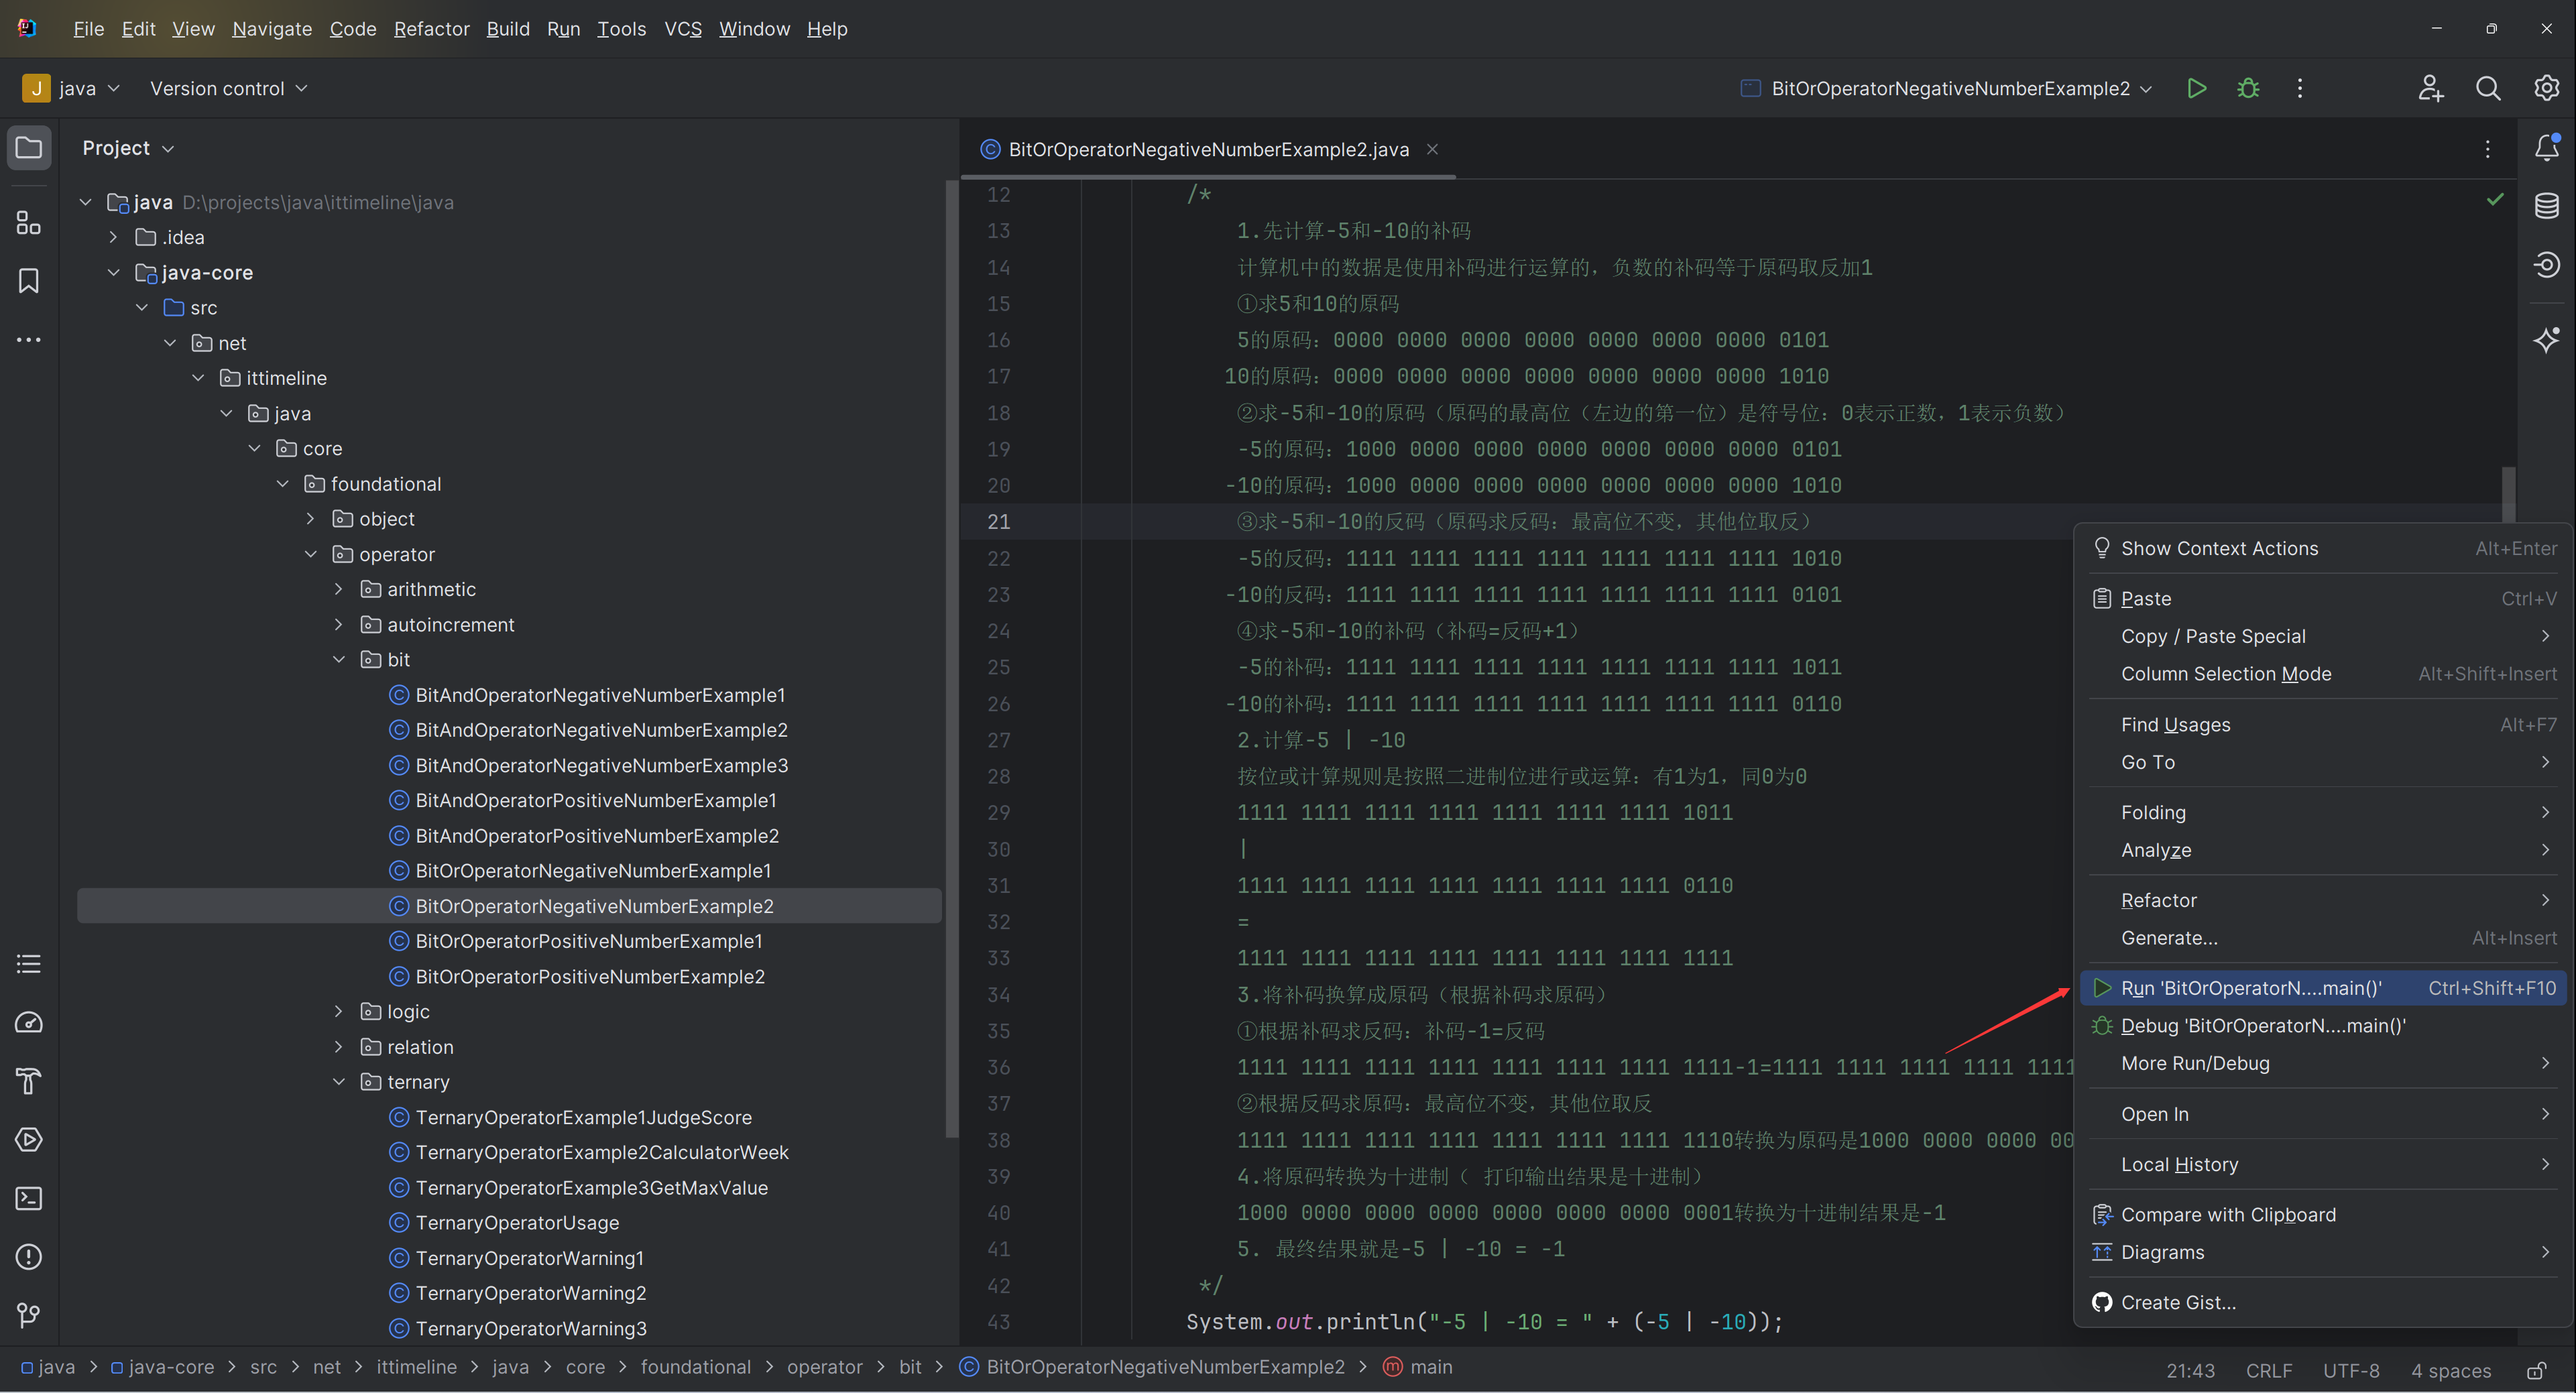The width and height of the screenshot is (2576, 1393).
Task: Click the UTF-8 encoding in status bar
Action: point(2351,1370)
